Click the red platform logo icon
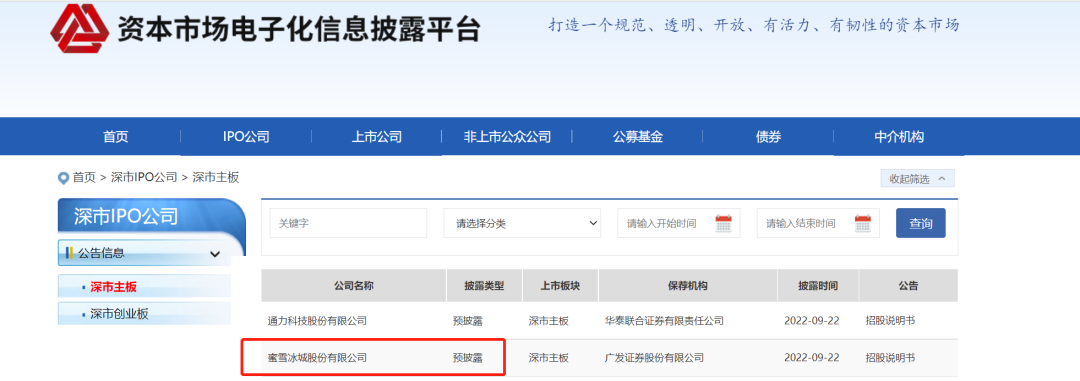Viewport: 1080px width, 381px height. 79,28
